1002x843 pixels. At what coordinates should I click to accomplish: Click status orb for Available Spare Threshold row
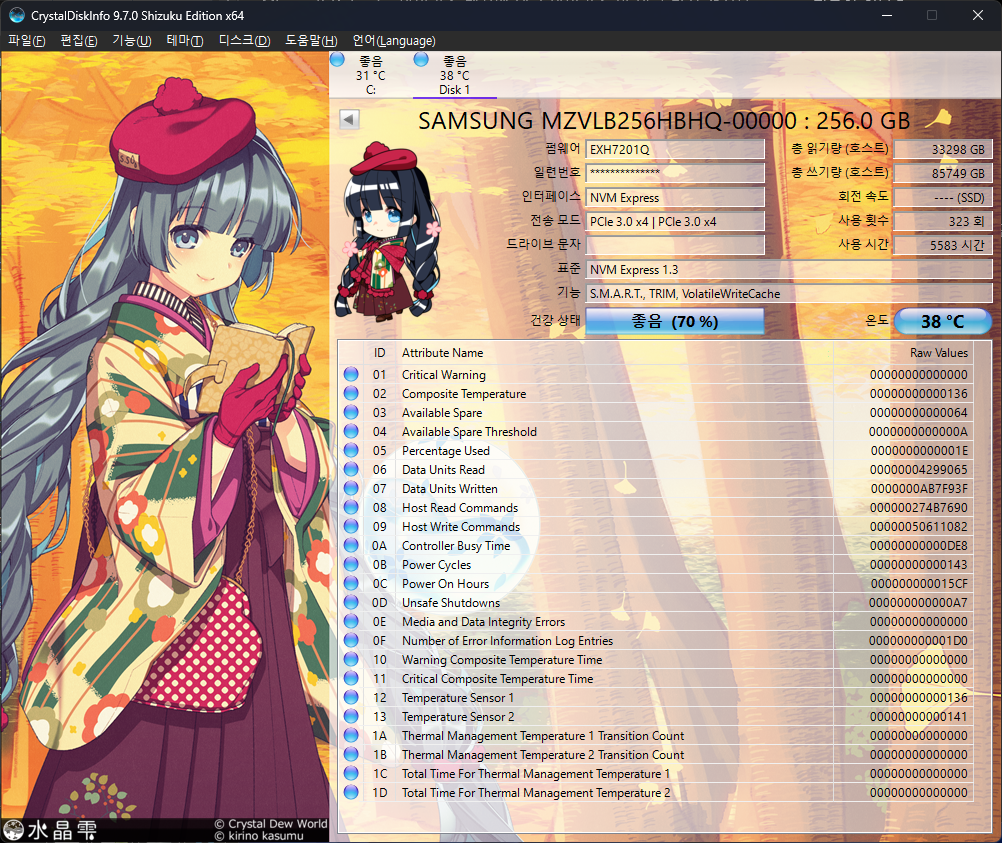351,431
